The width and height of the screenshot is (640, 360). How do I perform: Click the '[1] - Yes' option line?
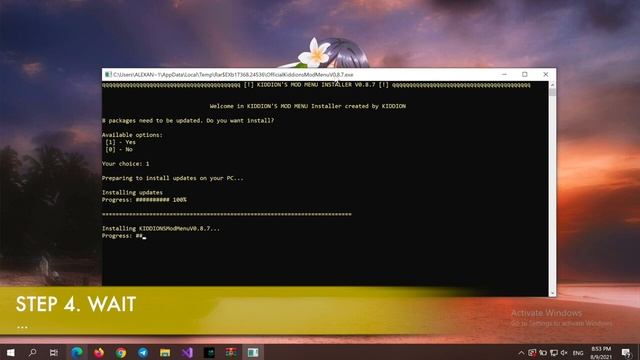coord(120,142)
